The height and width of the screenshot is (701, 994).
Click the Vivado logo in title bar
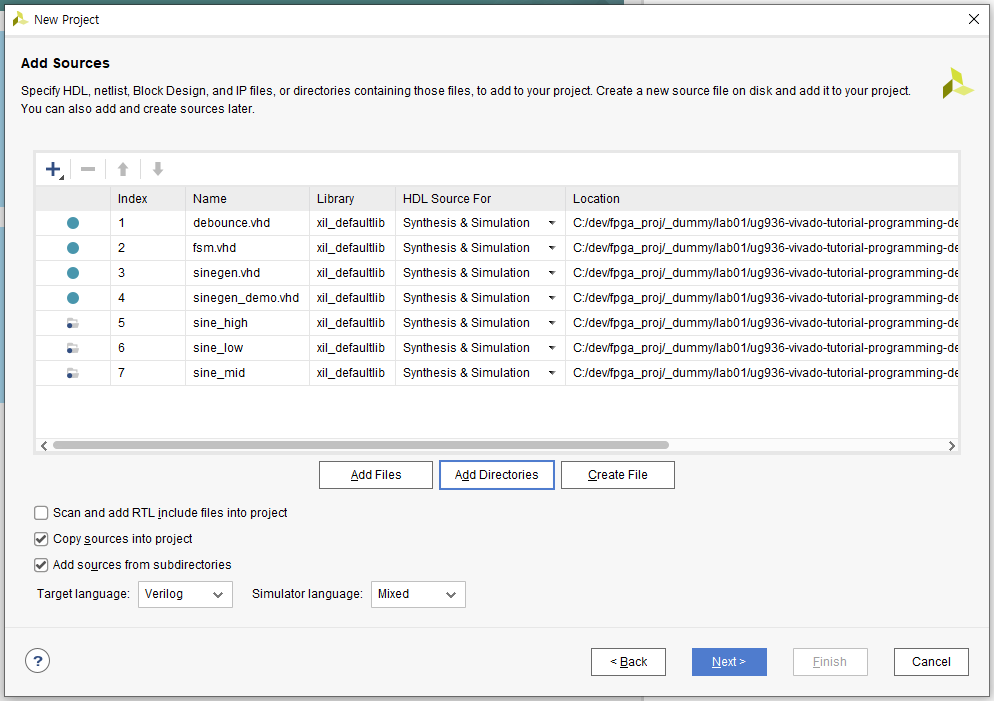click(x=20, y=19)
